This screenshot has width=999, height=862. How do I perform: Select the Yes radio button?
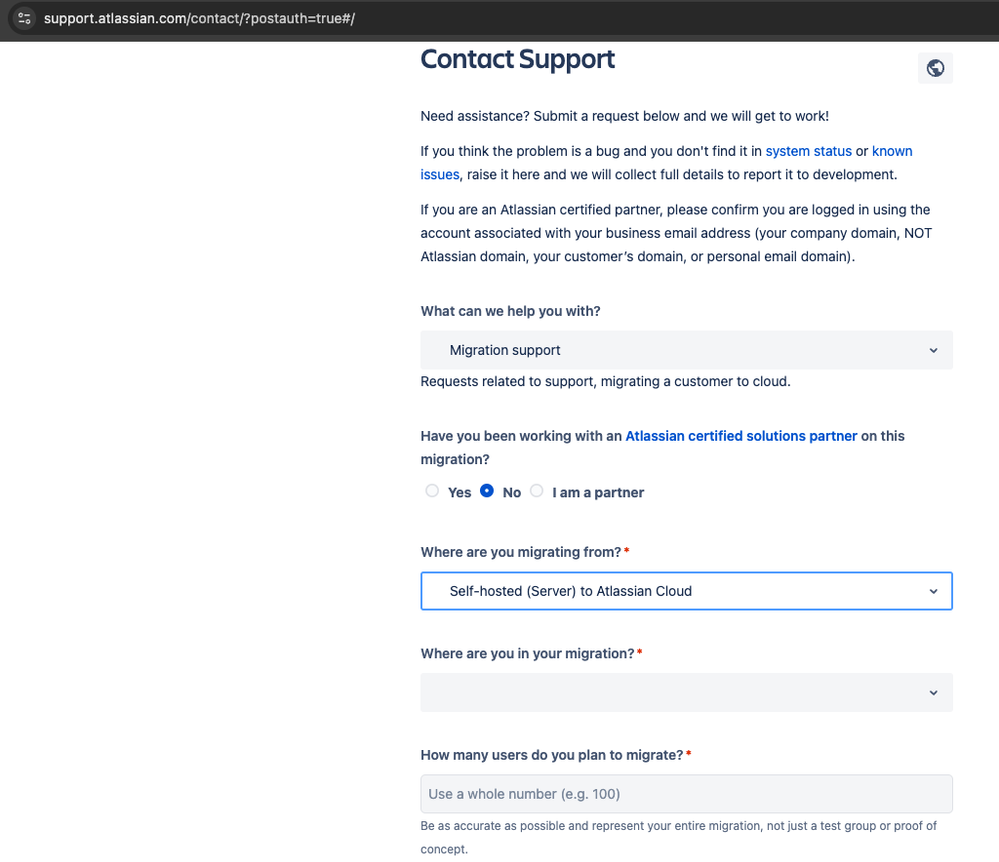click(432, 491)
